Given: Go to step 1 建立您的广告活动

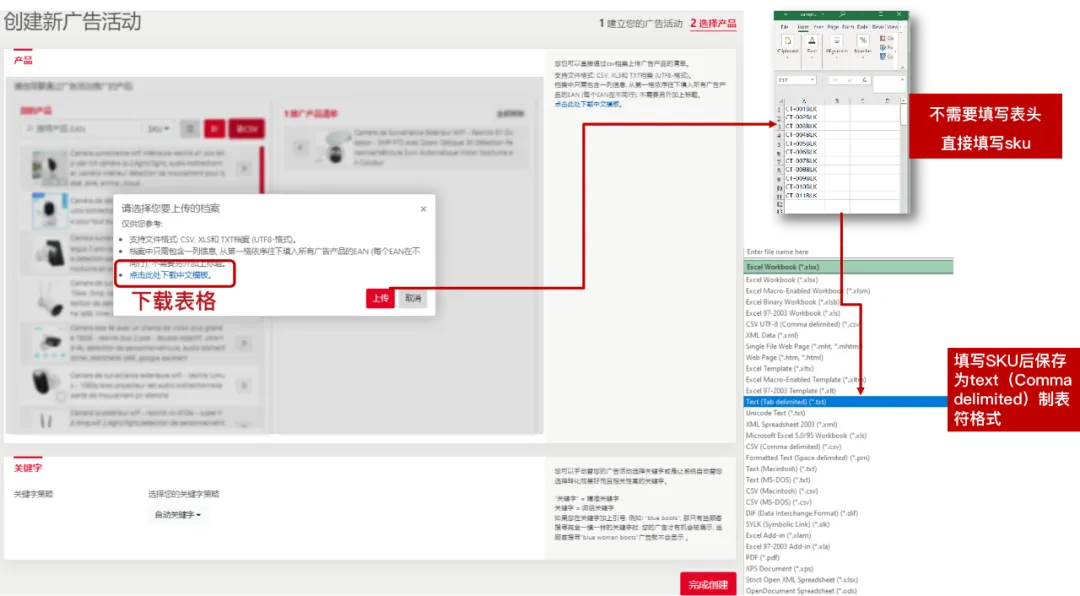Looking at the screenshot, I should (x=641, y=23).
